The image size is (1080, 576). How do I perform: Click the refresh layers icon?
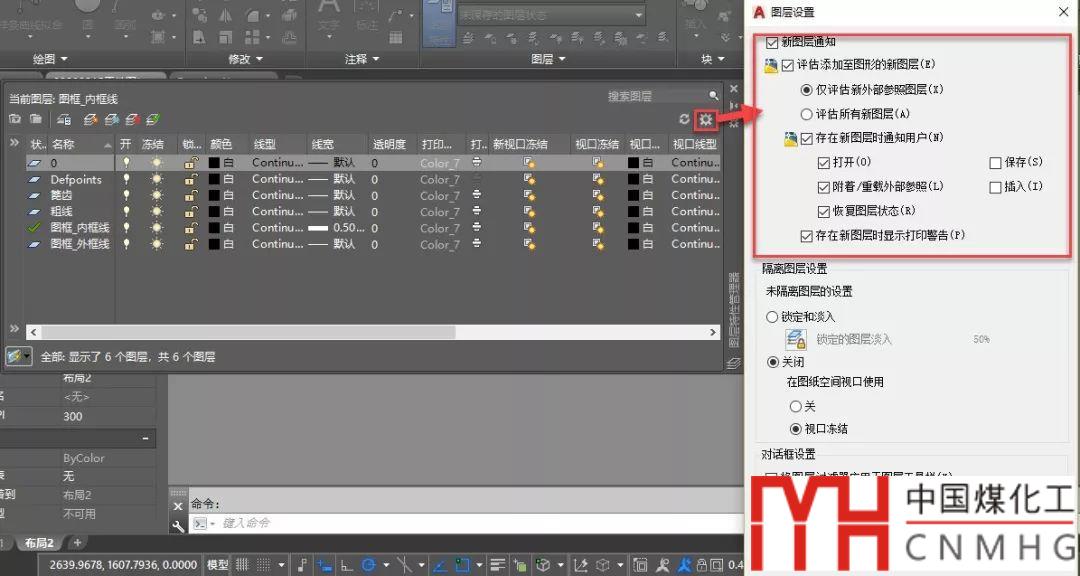click(x=685, y=120)
